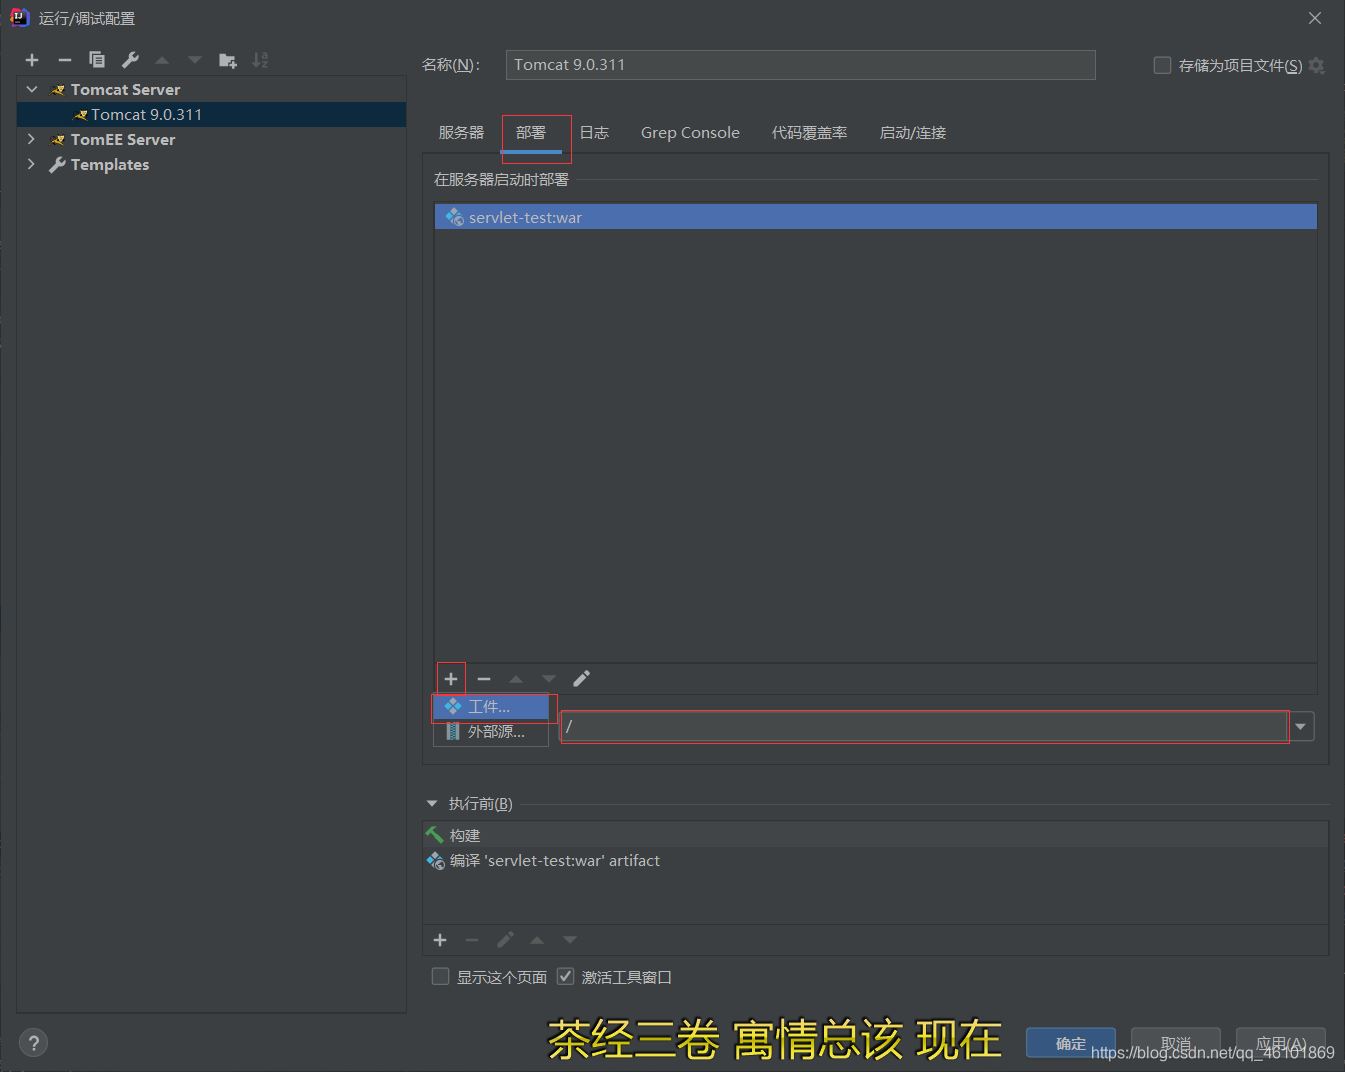Add a before-launch task
1345x1072 pixels.
(440, 940)
